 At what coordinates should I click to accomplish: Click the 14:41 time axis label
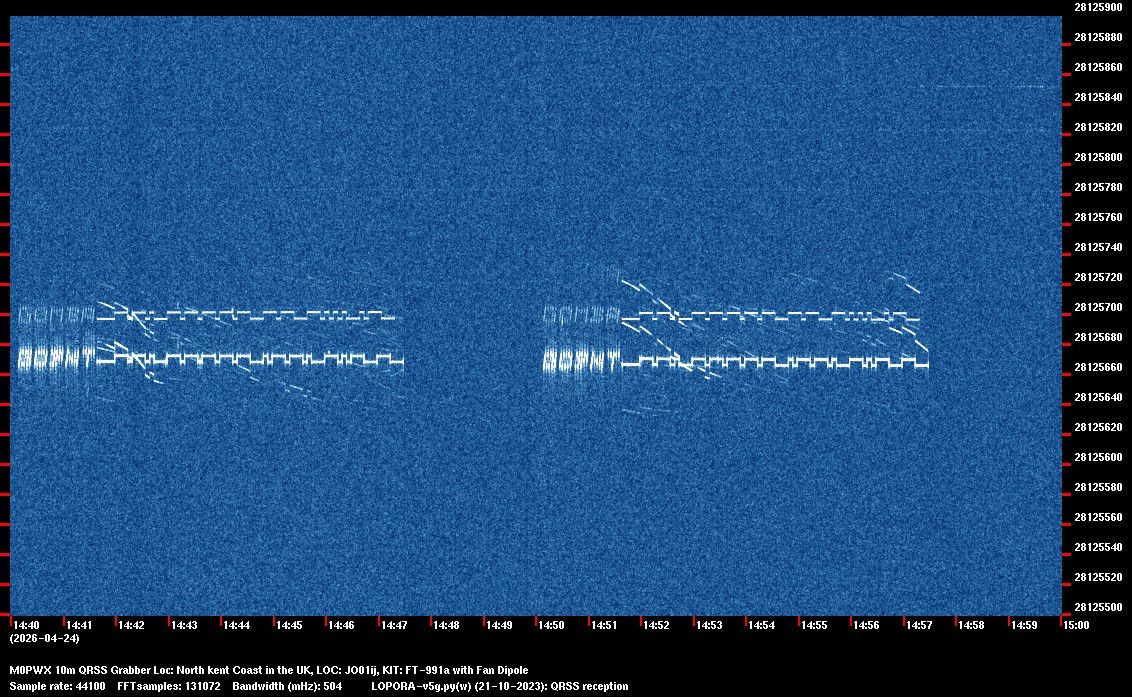[x=79, y=625]
